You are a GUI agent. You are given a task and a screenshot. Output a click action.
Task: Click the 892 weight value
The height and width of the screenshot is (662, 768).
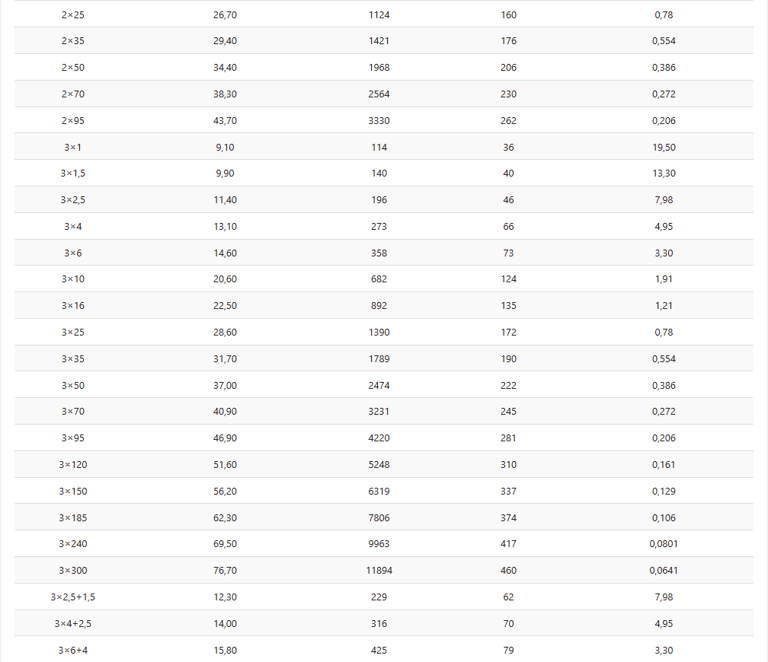tap(379, 306)
